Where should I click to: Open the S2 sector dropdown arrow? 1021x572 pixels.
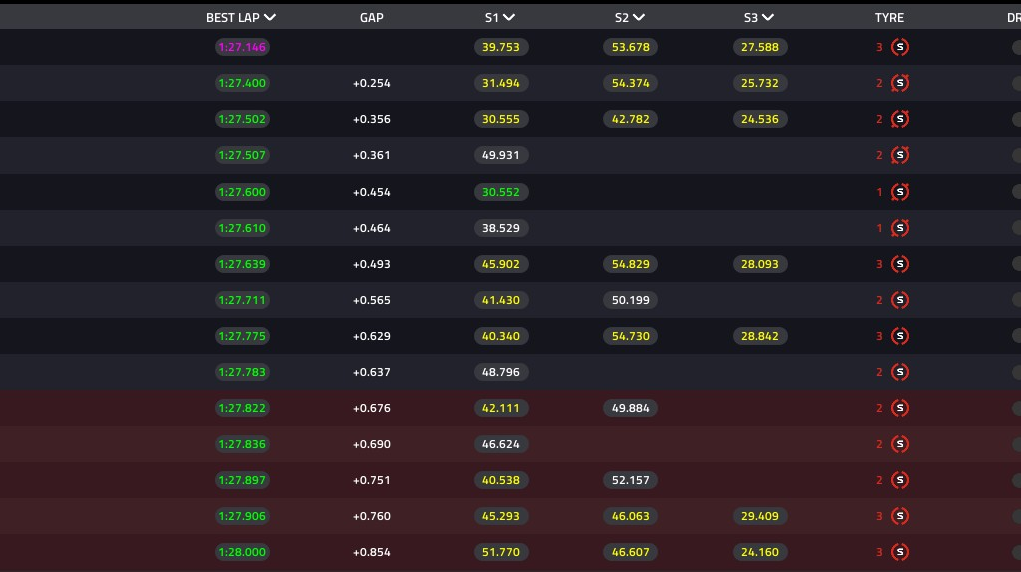click(x=639, y=18)
